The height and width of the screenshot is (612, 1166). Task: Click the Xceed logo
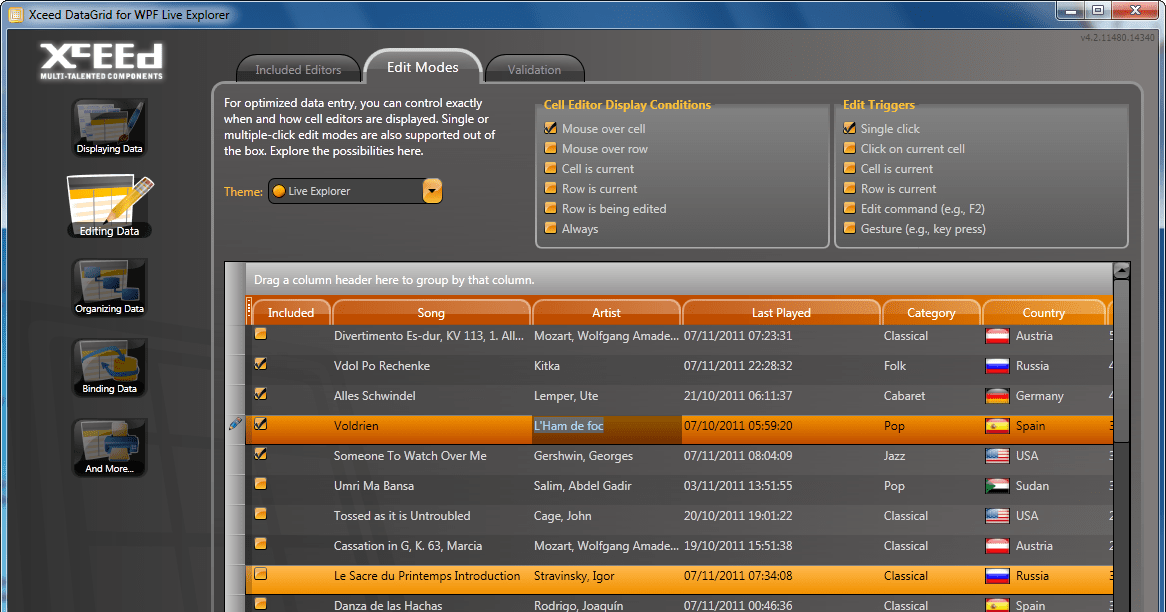point(104,60)
